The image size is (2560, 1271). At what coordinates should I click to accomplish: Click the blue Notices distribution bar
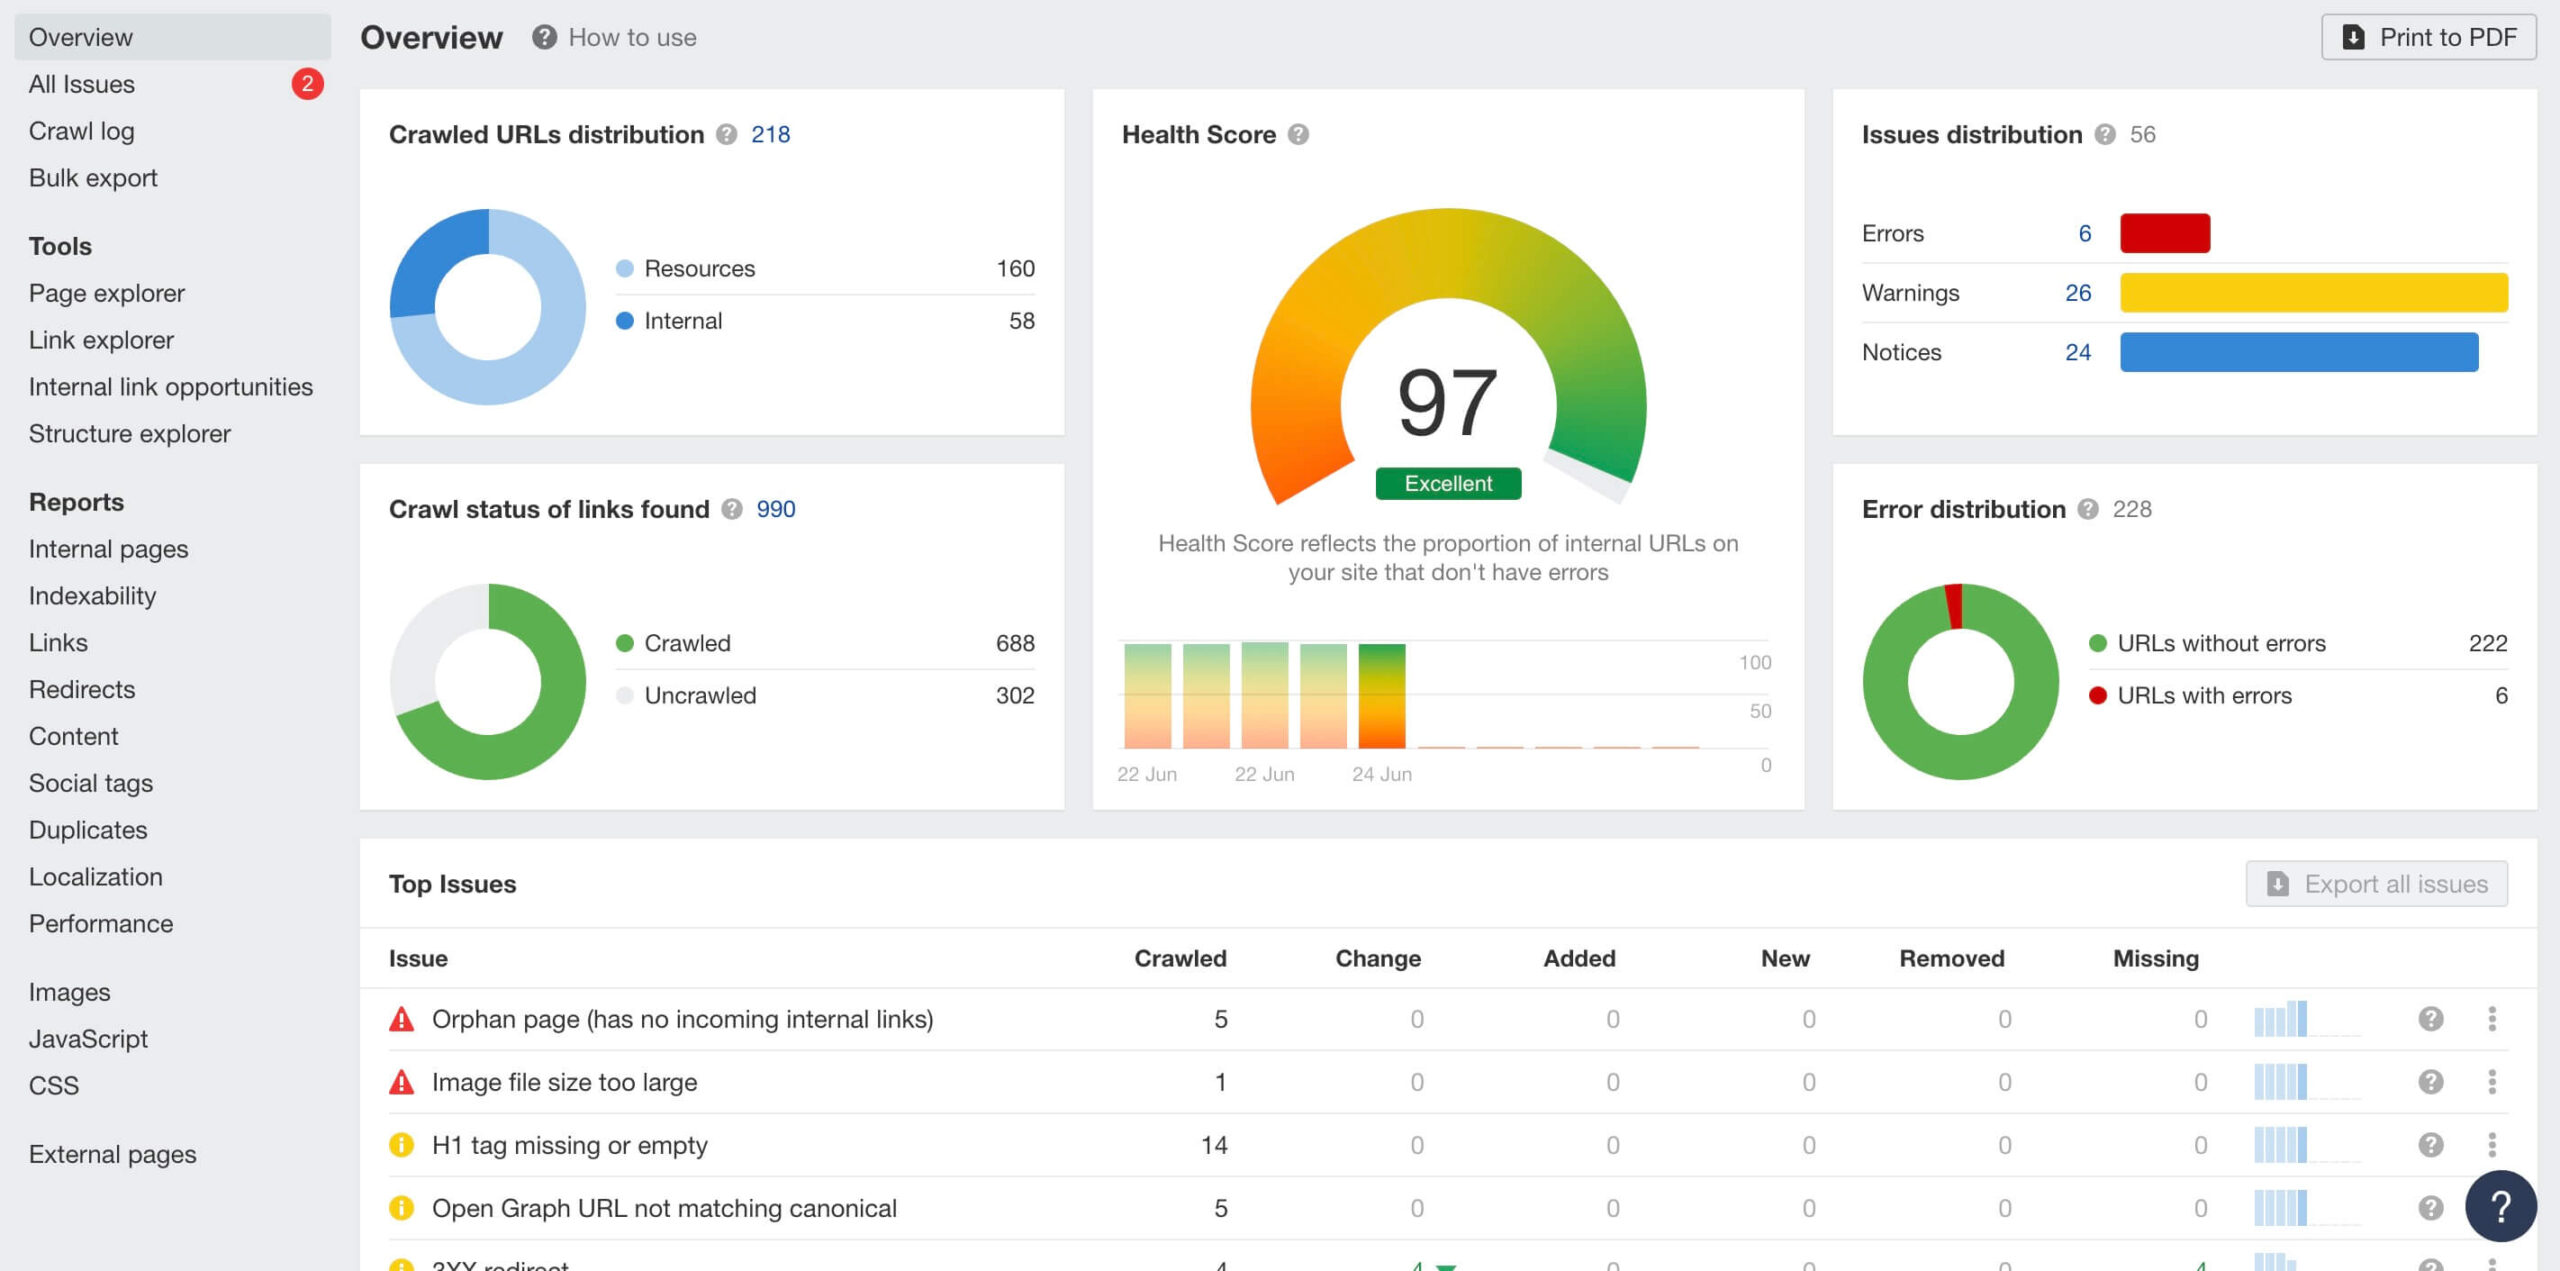[x=2299, y=352]
